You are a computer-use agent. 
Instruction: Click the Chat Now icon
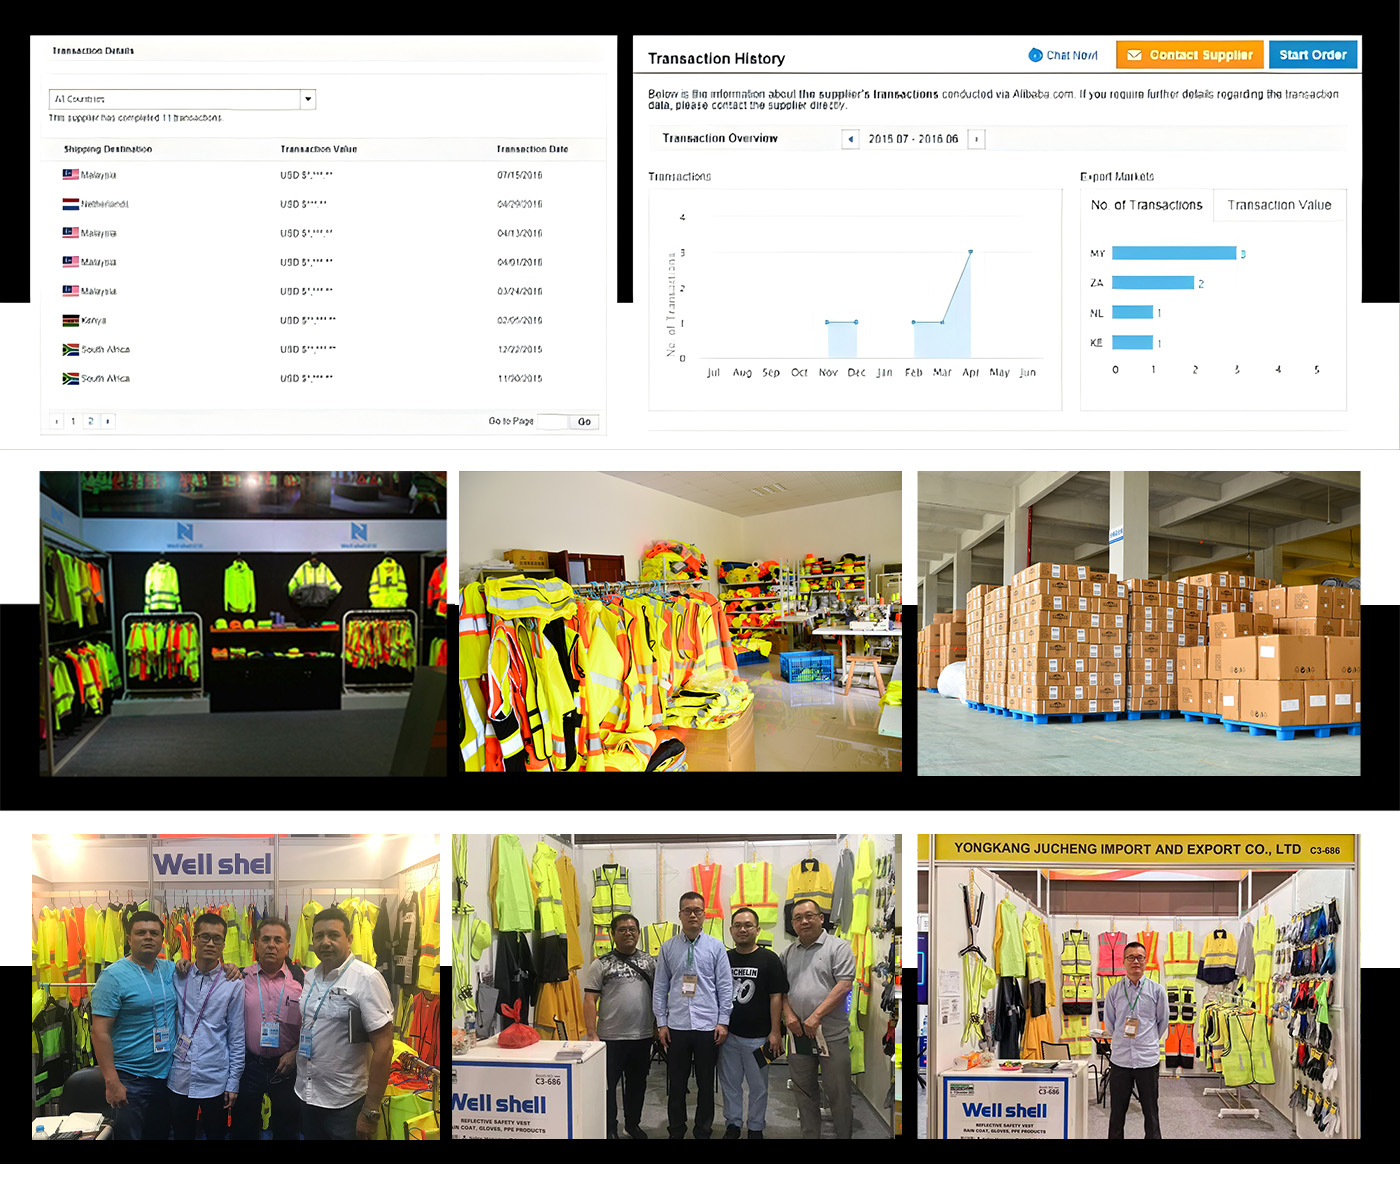[x=1035, y=55]
